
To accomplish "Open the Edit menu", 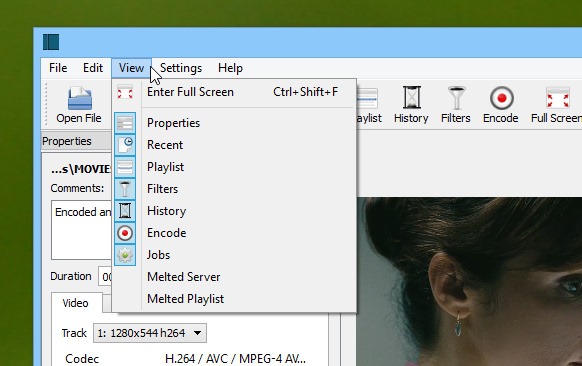I will (x=93, y=68).
